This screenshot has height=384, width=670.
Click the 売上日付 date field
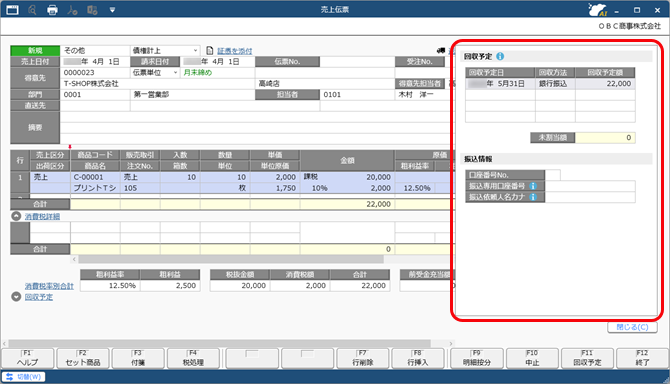pos(95,62)
